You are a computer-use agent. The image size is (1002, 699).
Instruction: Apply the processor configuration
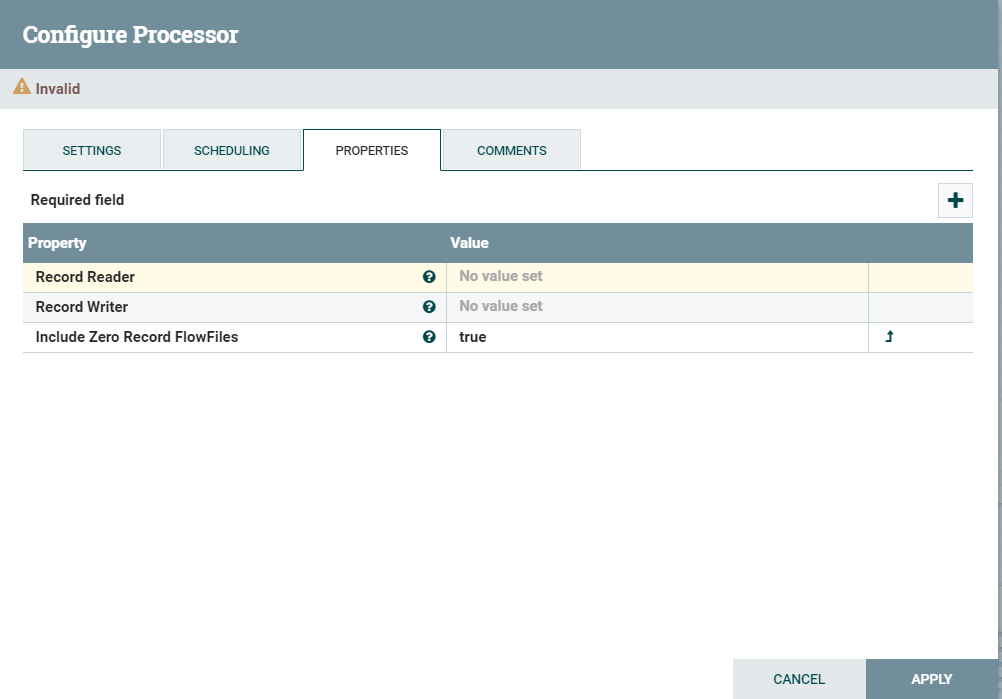931,678
